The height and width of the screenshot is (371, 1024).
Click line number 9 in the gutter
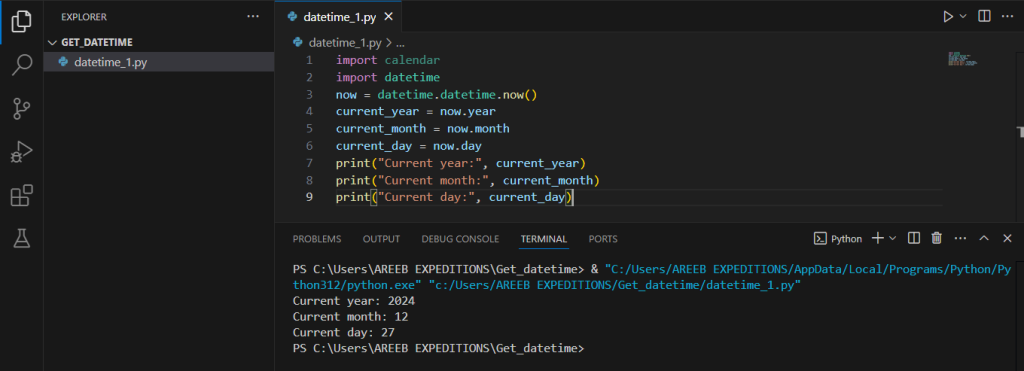tap(309, 197)
